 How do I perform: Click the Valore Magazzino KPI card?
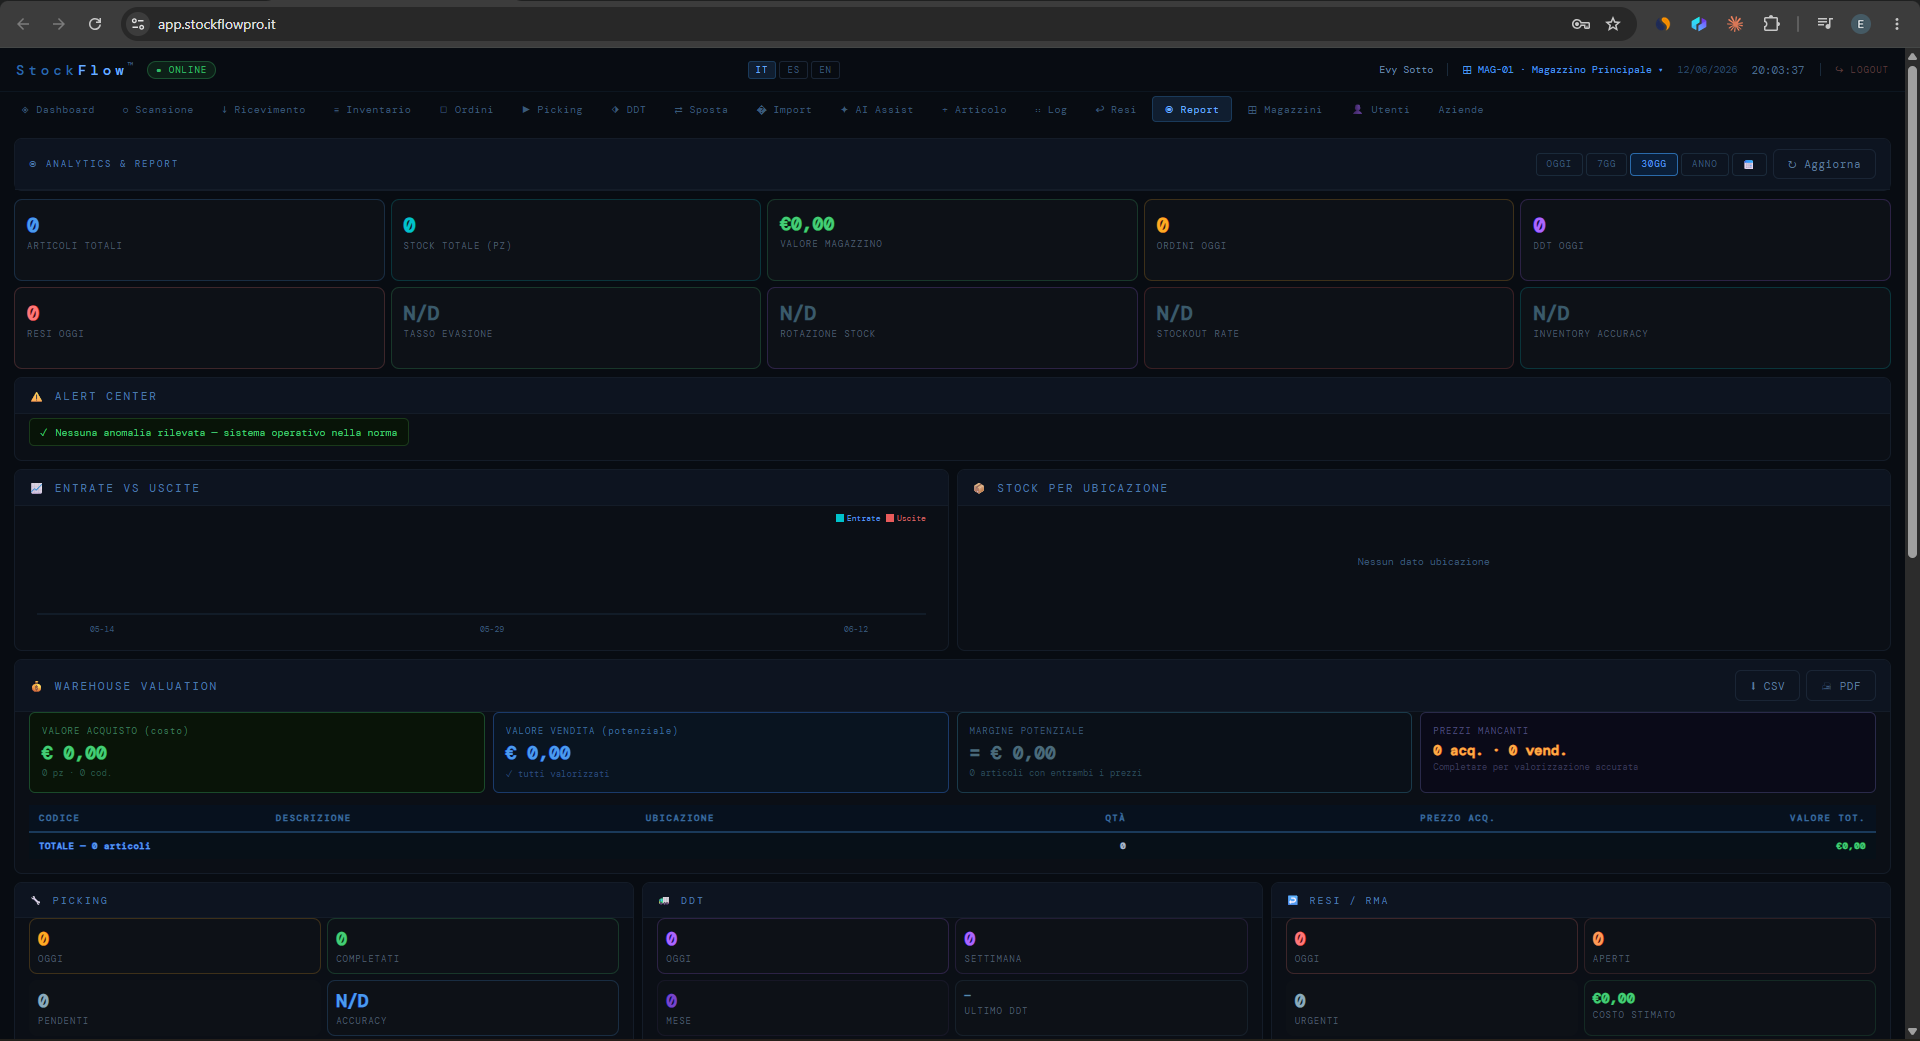point(952,240)
